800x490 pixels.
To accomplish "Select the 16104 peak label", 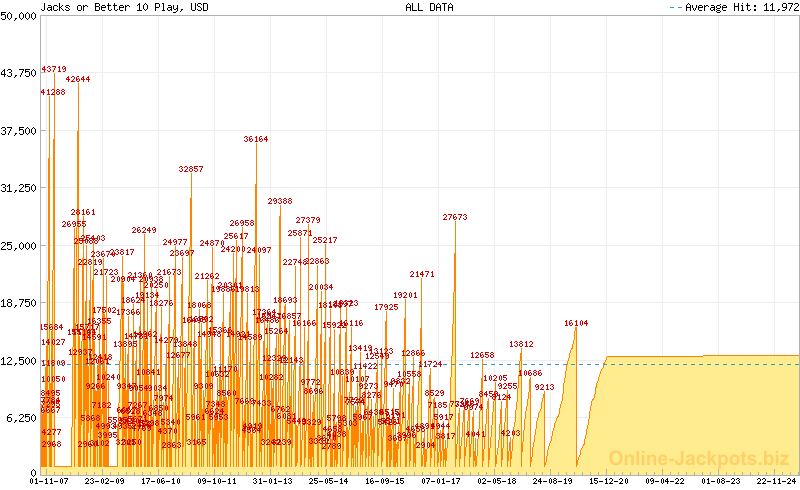I will (576, 323).
